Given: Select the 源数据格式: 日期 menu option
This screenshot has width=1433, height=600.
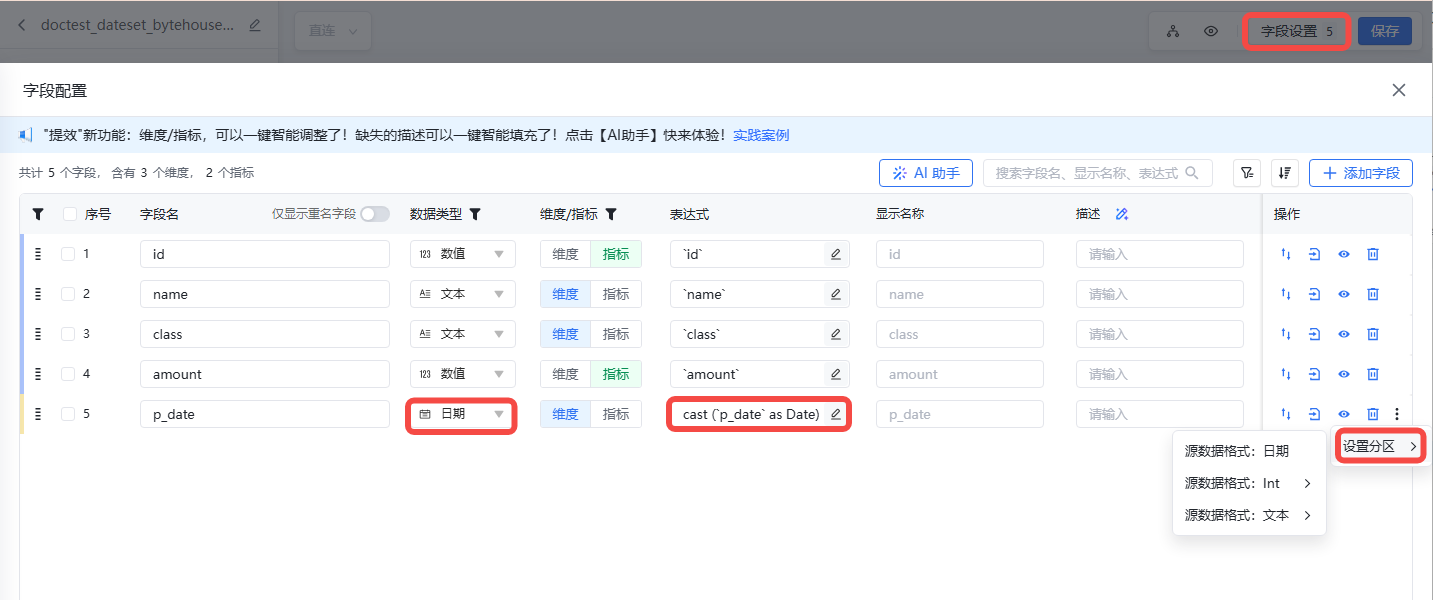Looking at the screenshot, I should pos(1237,451).
